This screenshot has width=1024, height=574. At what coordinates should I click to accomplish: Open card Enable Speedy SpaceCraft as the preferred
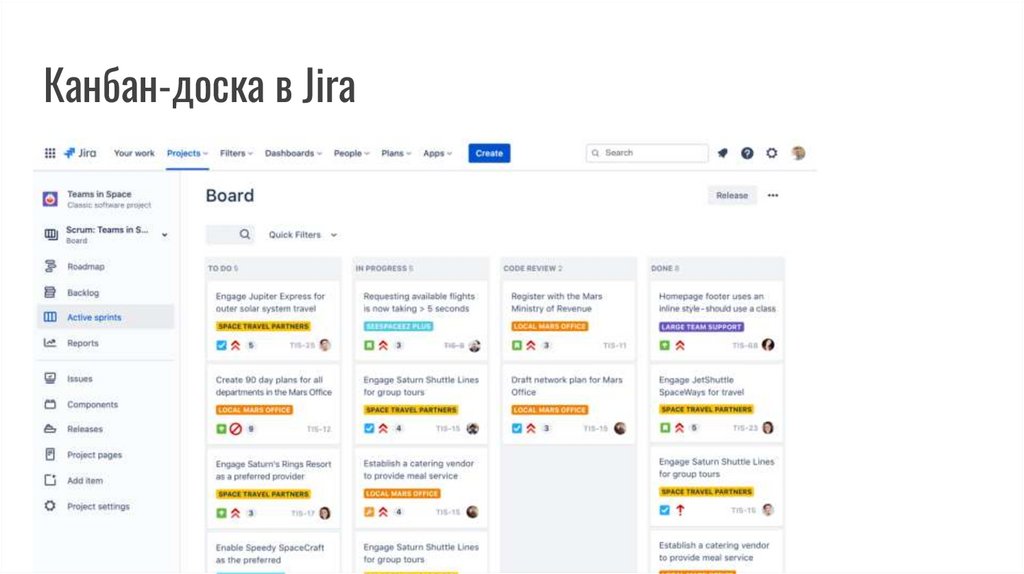click(x=273, y=554)
